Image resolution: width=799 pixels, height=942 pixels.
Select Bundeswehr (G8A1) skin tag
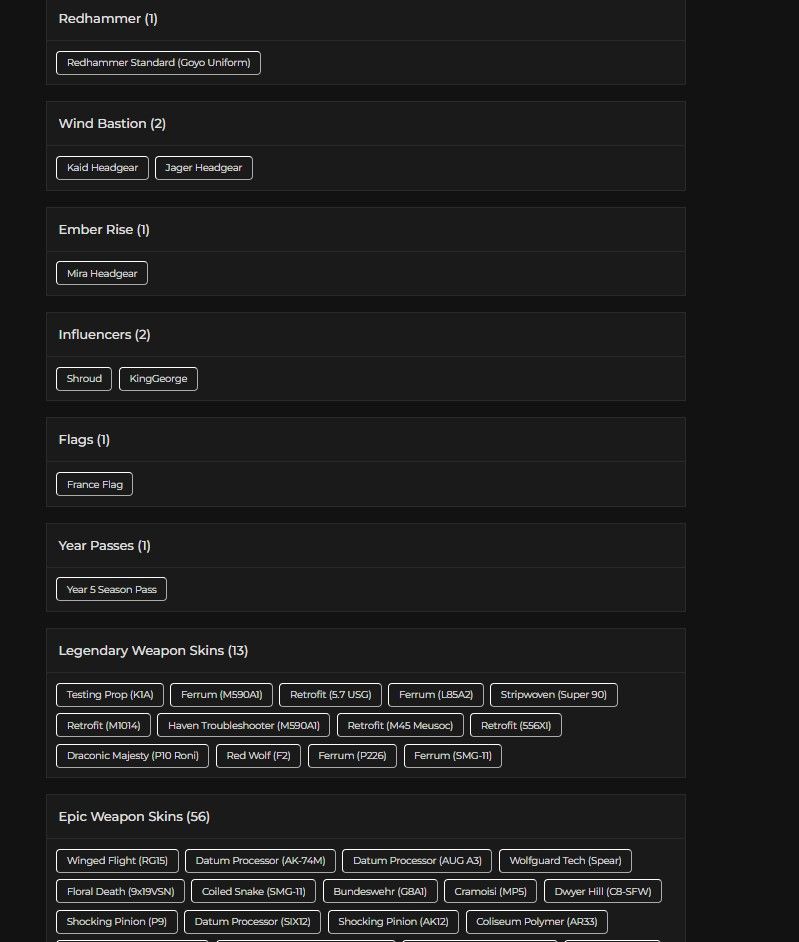pyautogui.click(x=380, y=892)
